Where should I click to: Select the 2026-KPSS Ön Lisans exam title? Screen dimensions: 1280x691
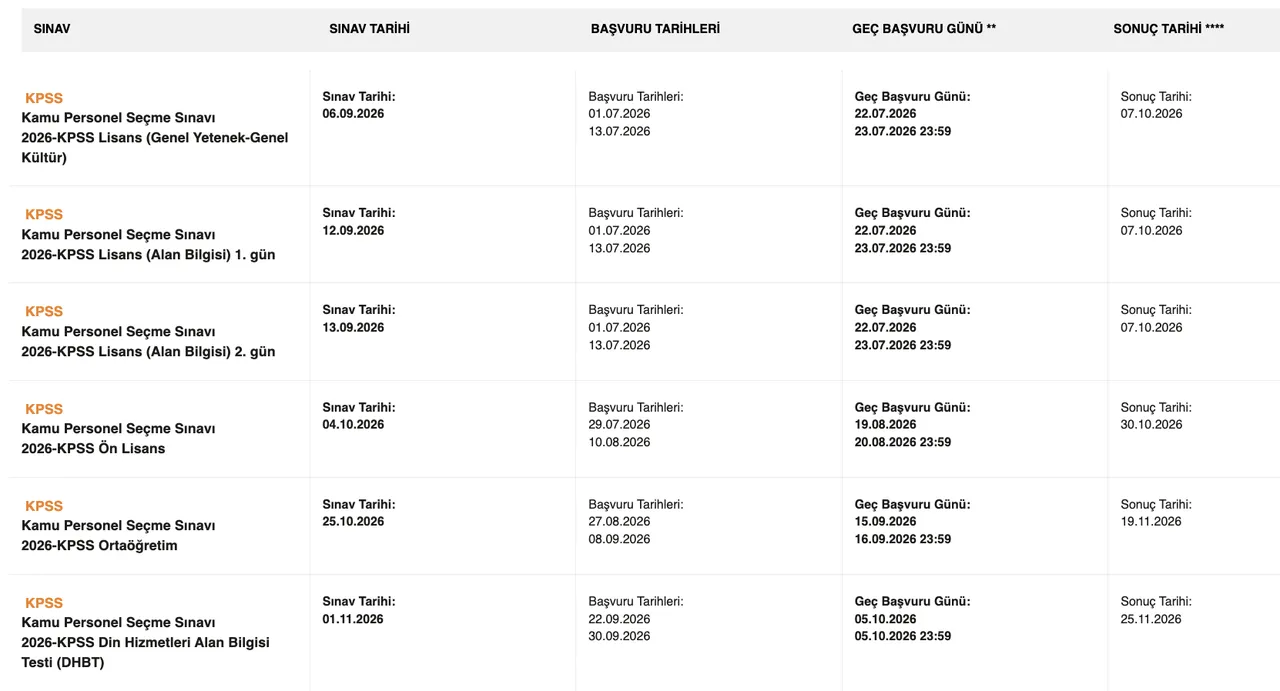click(93, 448)
